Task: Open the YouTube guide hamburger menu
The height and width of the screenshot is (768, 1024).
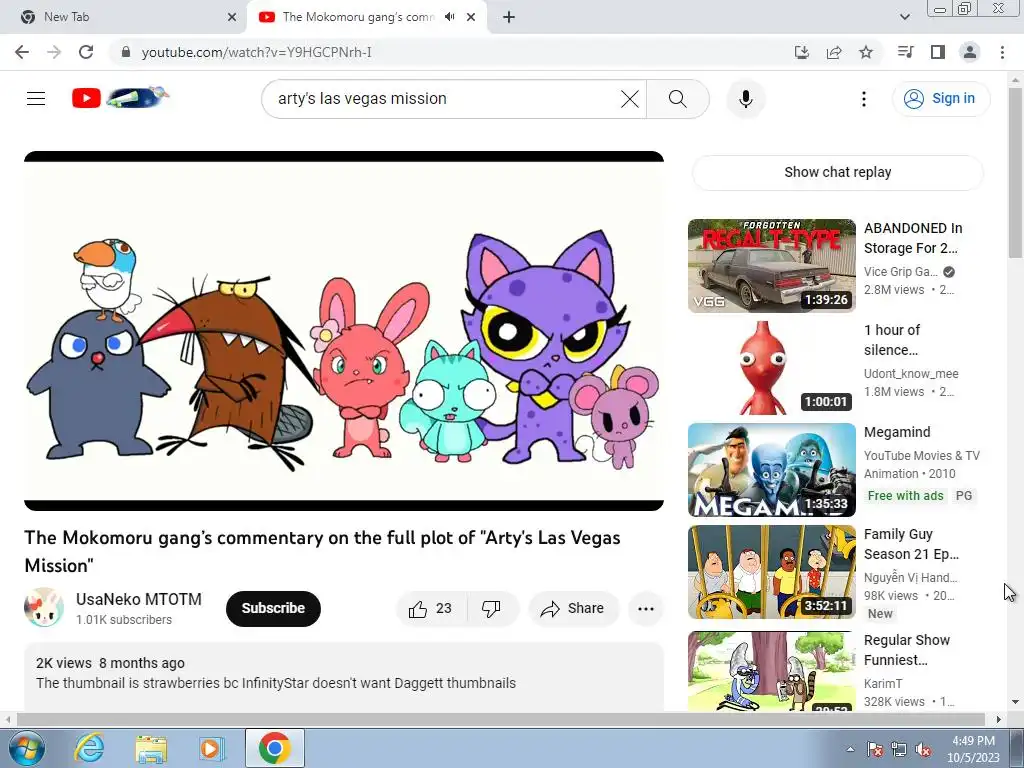Action: 36,99
